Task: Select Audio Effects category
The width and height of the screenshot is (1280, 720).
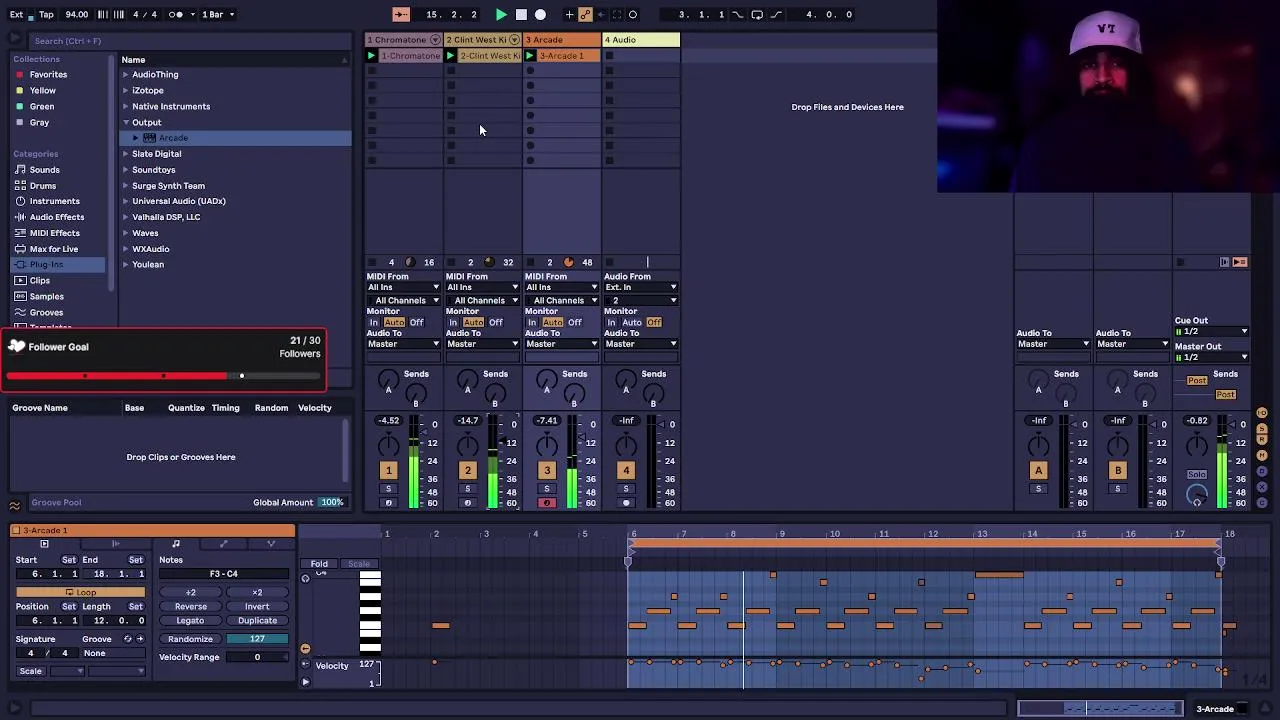Action: point(57,217)
